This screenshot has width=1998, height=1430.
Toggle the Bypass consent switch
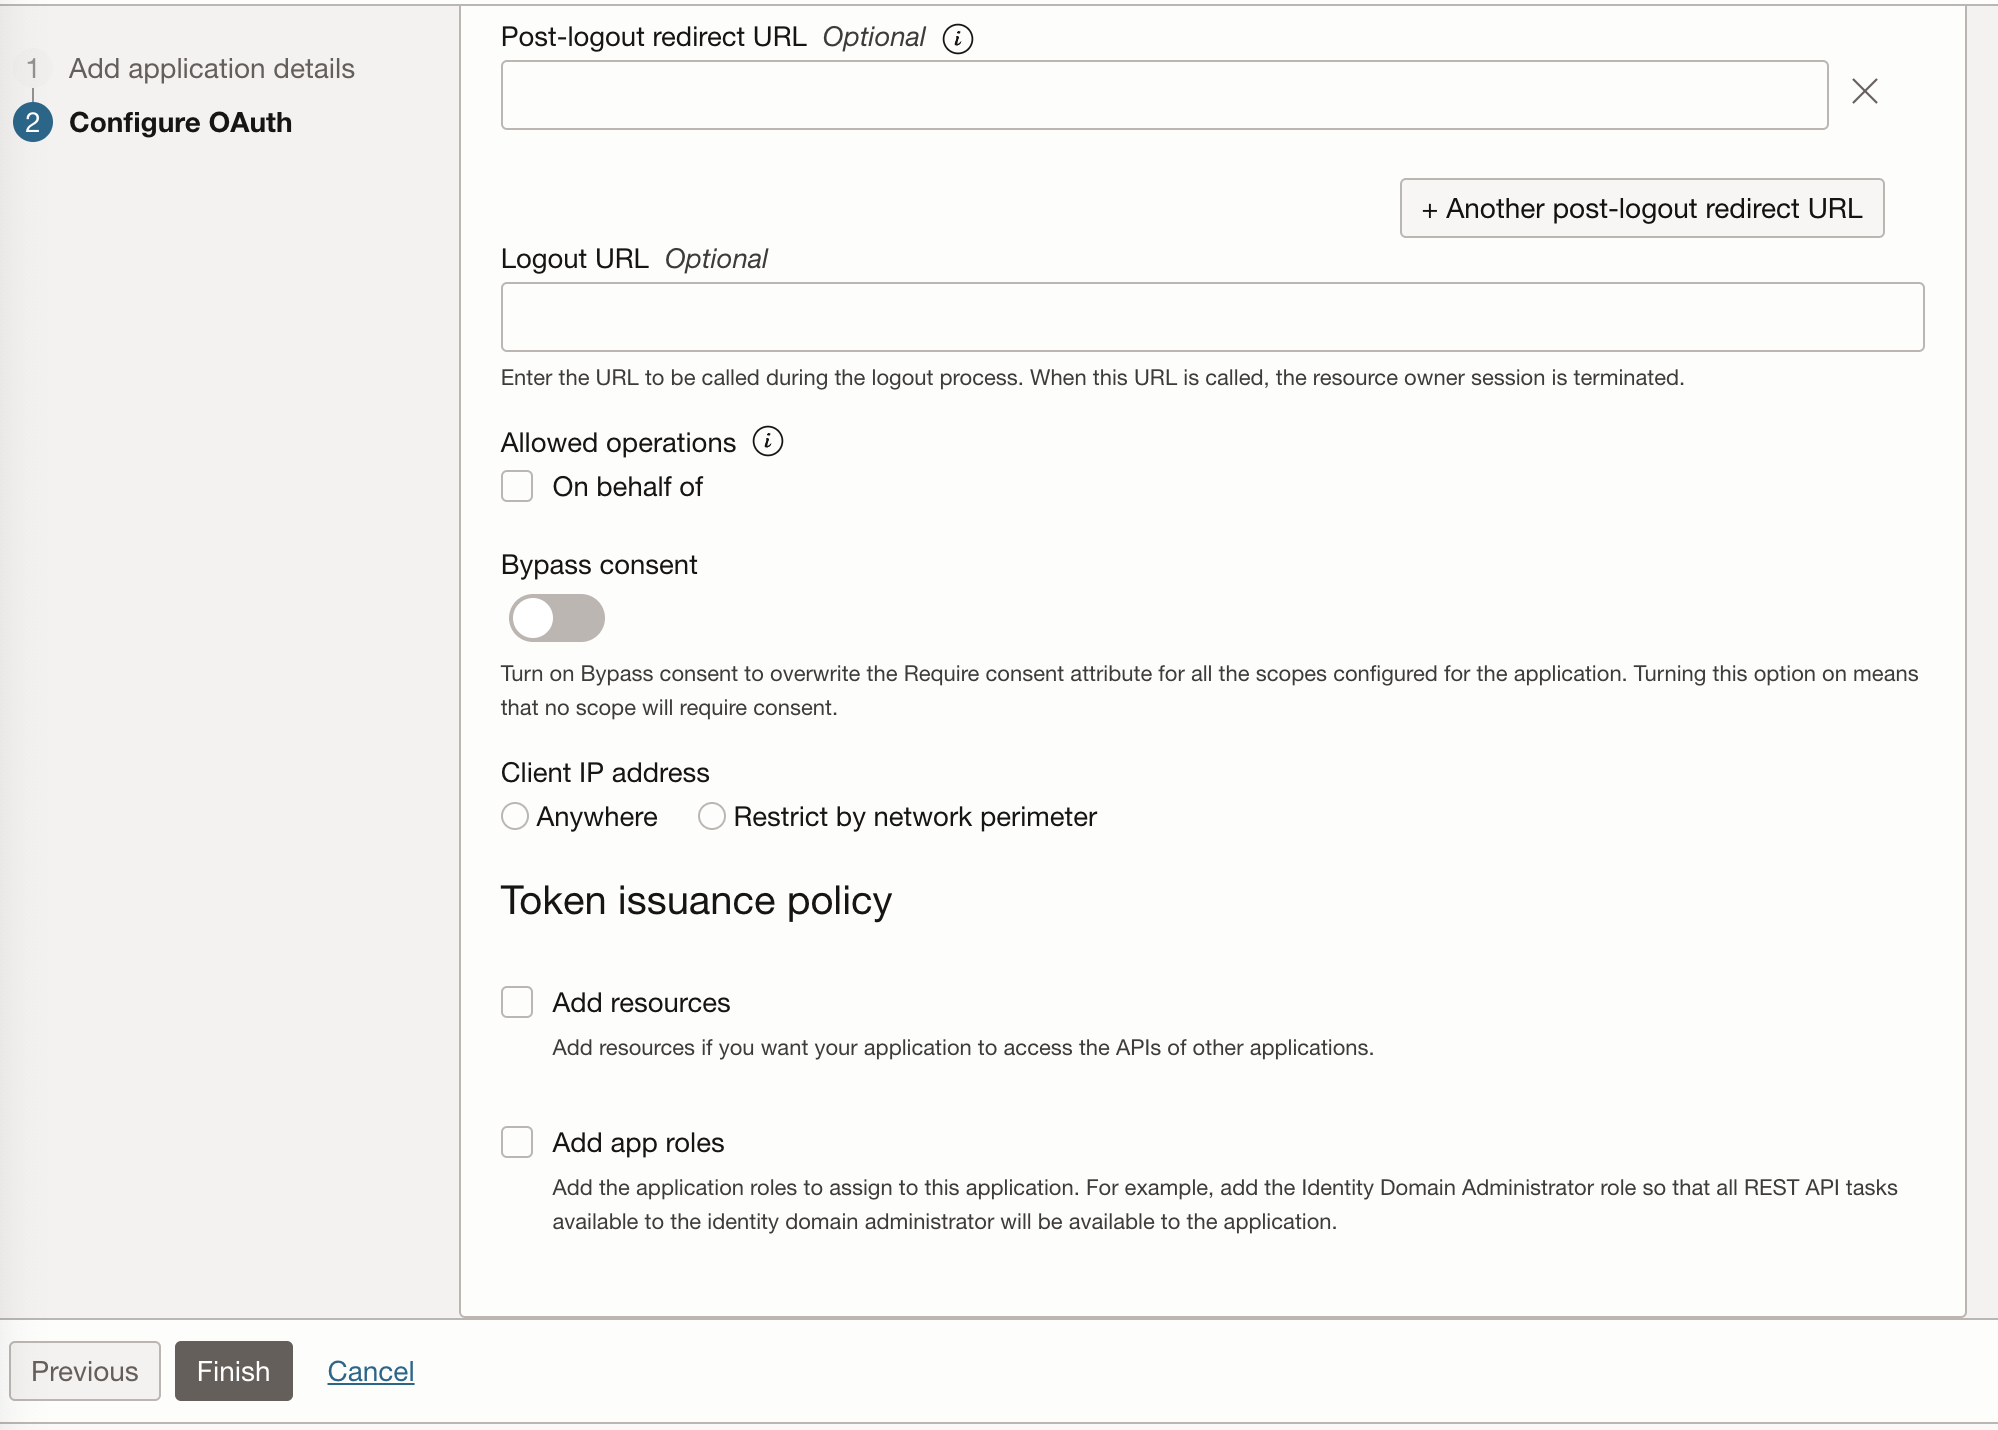coord(556,618)
